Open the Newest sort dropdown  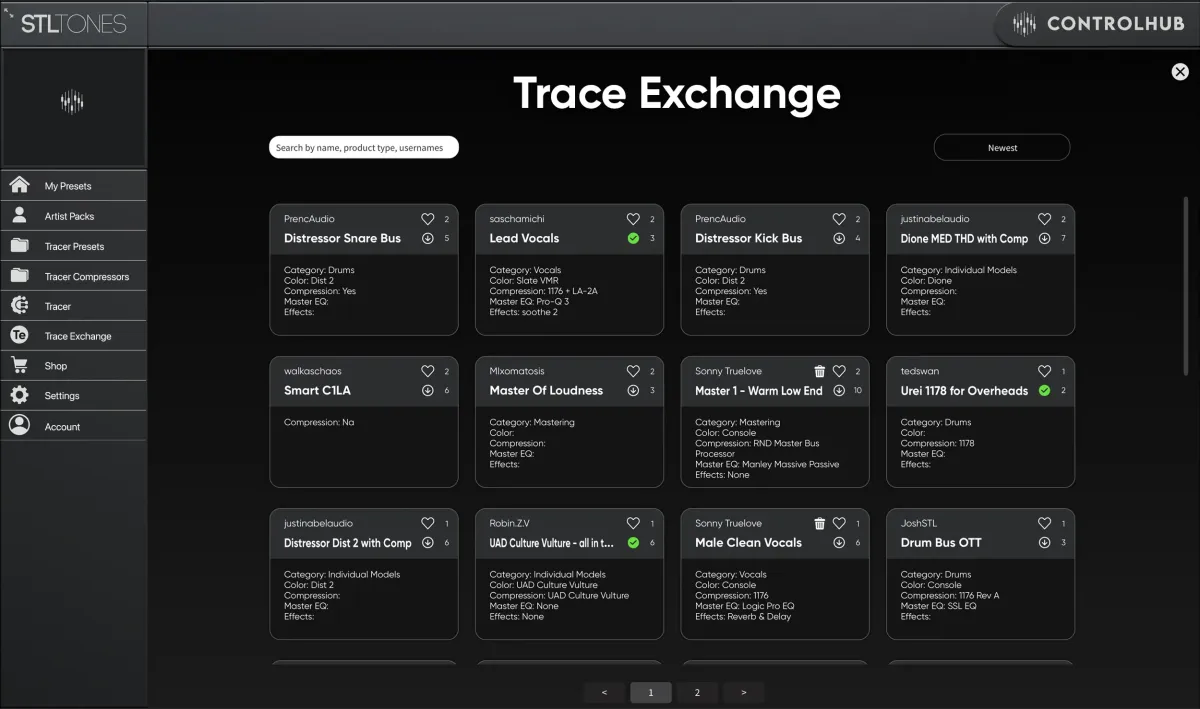pyautogui.click(x=1002, y=147)
